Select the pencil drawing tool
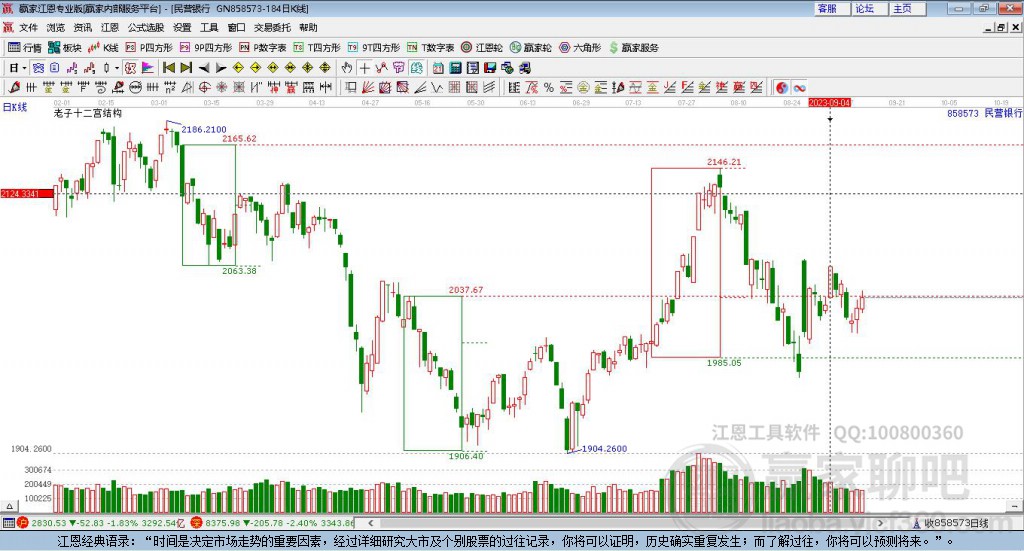The image size is (1024, 551). [x=14, y=87]
